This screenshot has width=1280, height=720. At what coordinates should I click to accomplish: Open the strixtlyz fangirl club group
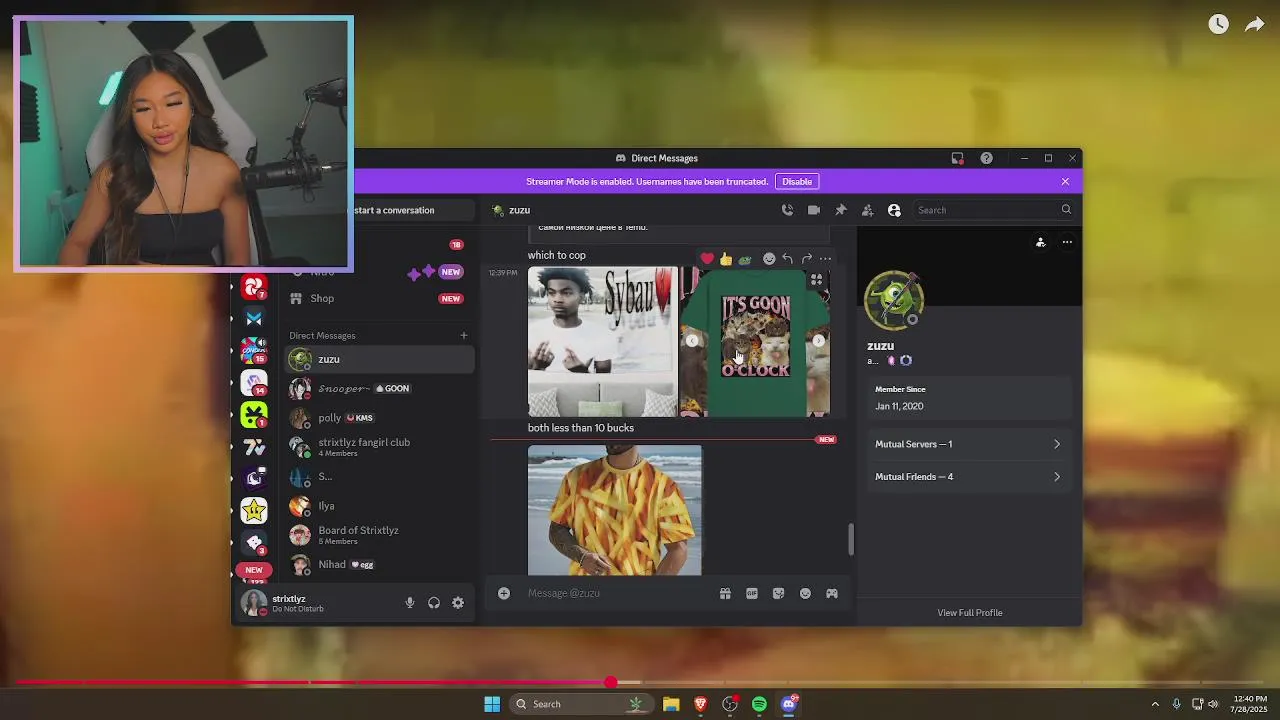pos(378,447)
